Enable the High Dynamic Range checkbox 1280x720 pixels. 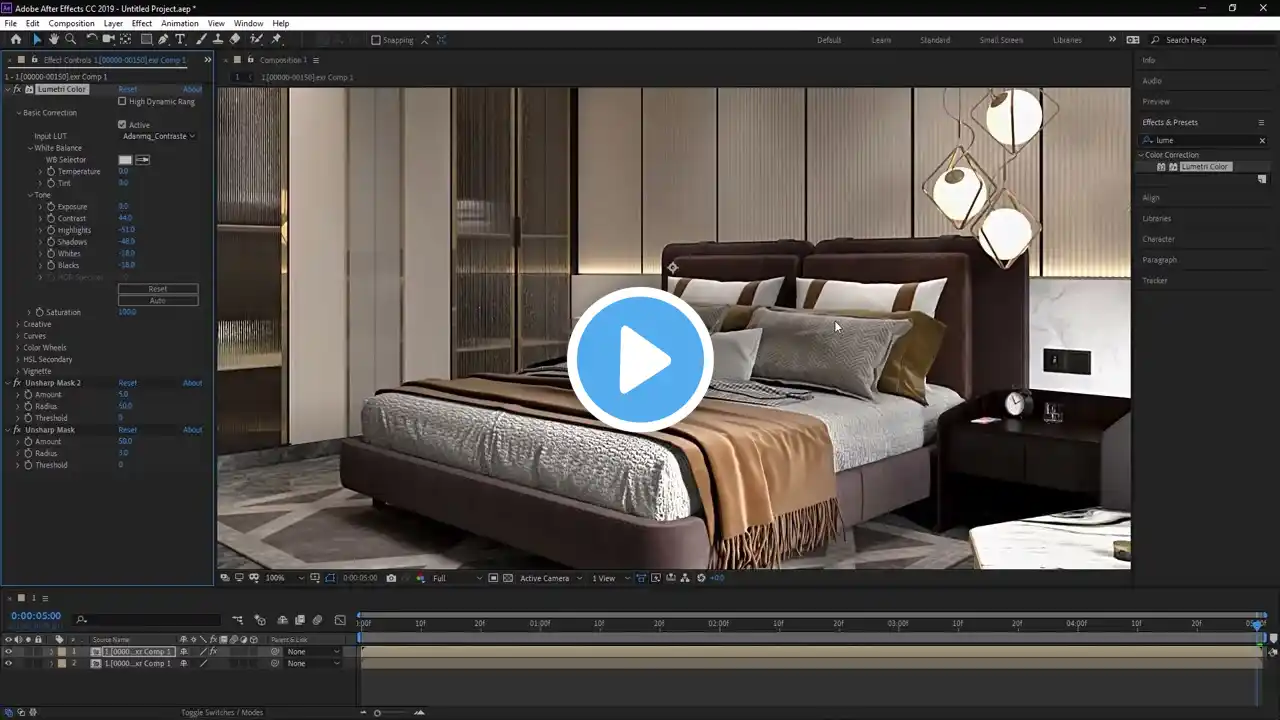[x=122, y=101]
